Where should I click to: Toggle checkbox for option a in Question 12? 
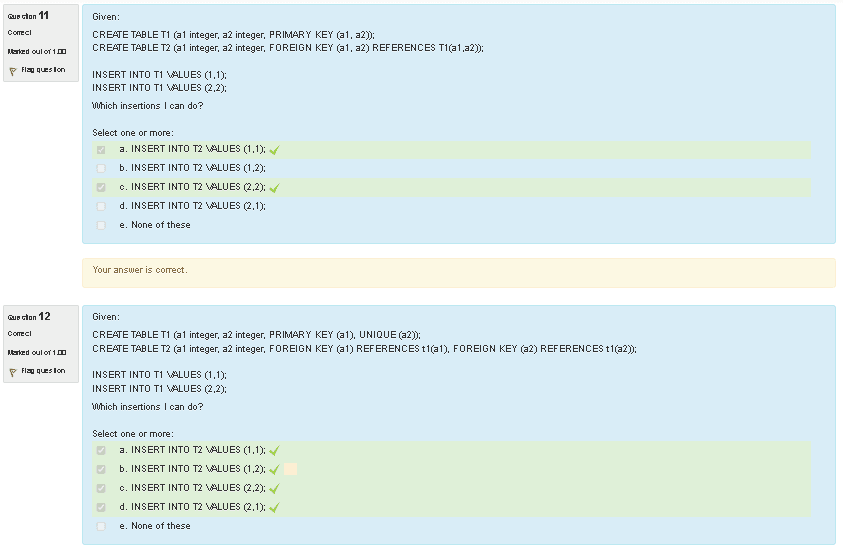(101, 451)
